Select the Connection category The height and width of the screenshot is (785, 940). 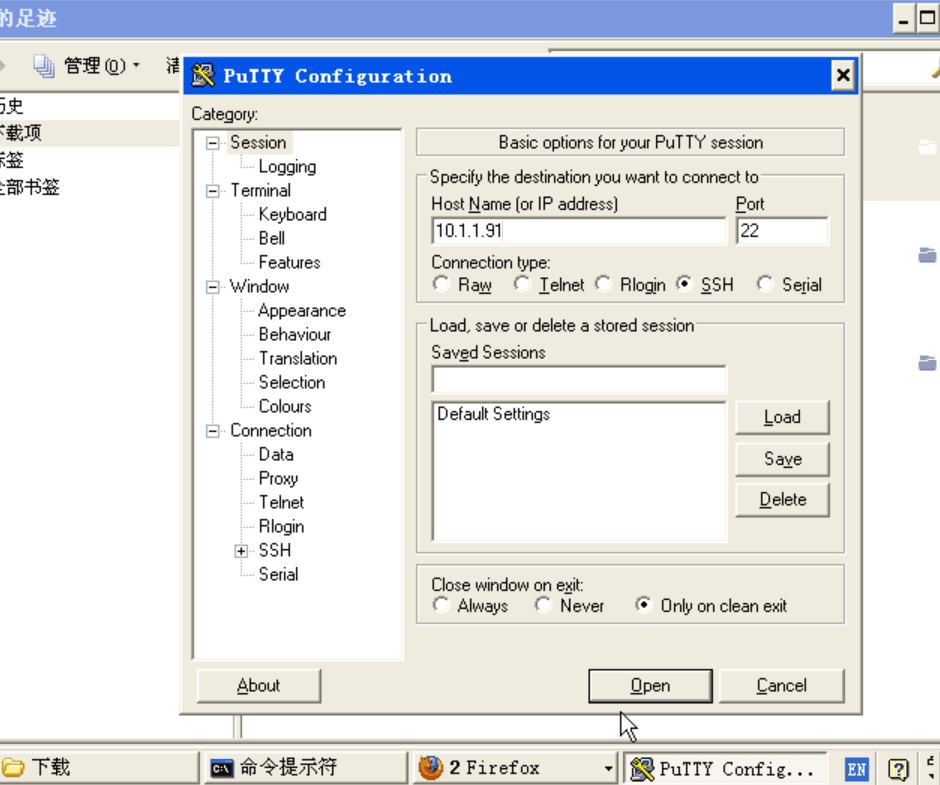tap(271, 431)
